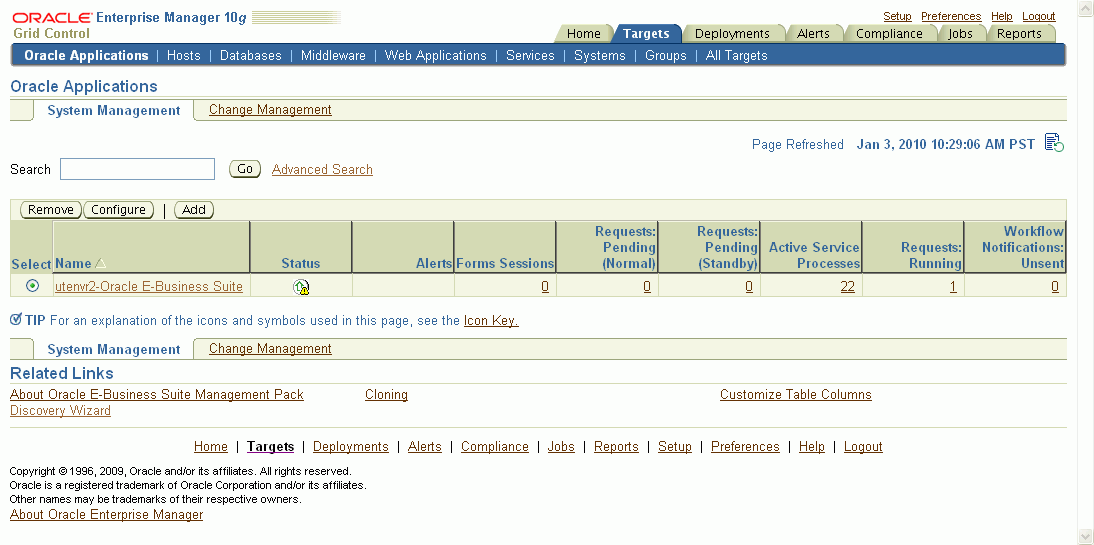Click footer Alerts link
Screen dimensions: 1094x545
click(x=425, y=447)
